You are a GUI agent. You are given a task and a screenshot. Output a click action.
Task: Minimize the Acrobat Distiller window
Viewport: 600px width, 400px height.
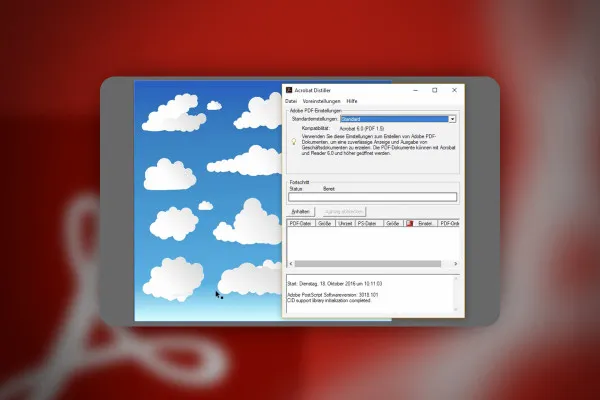pyautogui.click(x=416, y=90)
